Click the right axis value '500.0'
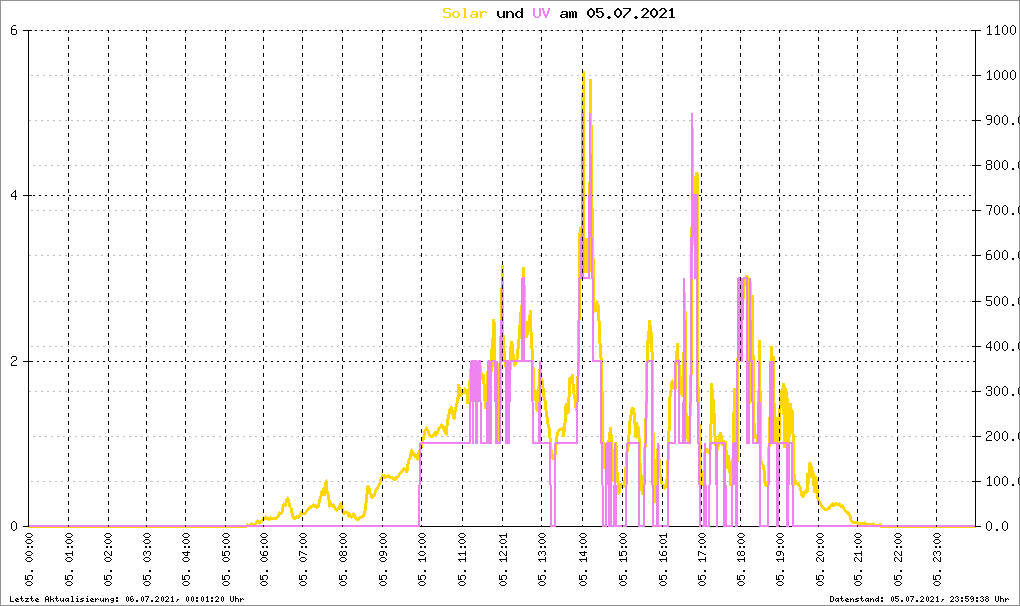 pos(1002,301)
